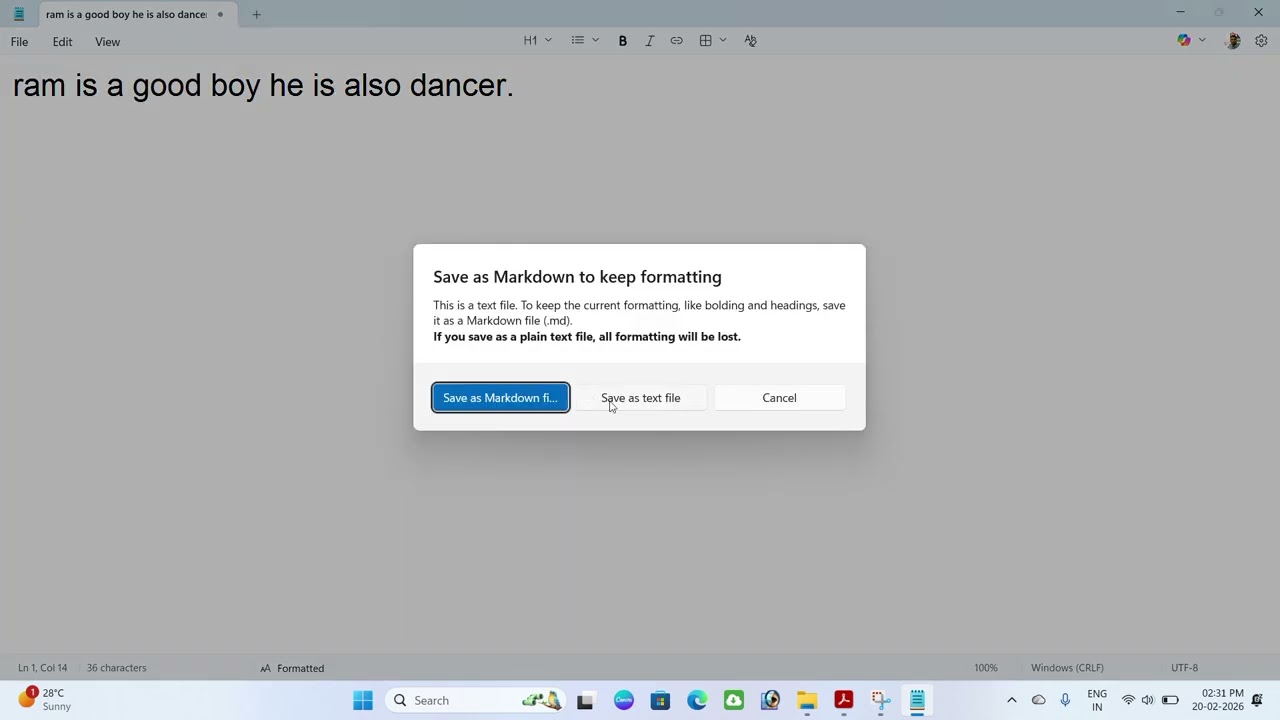Cancel the save formatting dialog
1280x720 pixels.
coord(779,398)
